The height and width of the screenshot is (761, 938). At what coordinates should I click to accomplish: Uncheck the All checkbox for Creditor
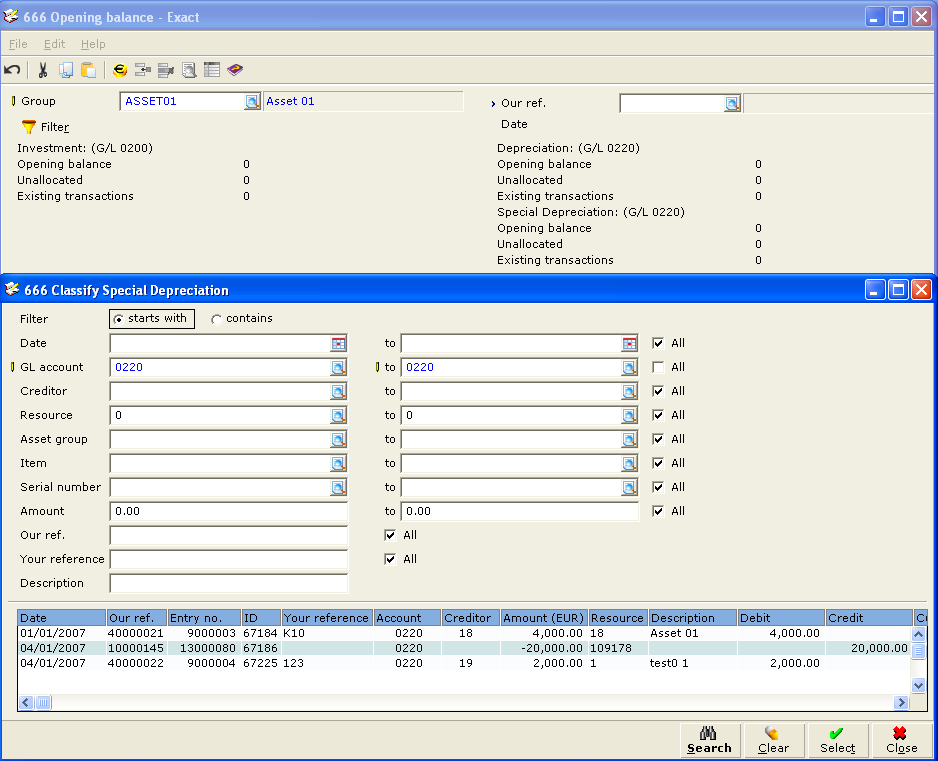pyautogui.click(x=658, y=391)
